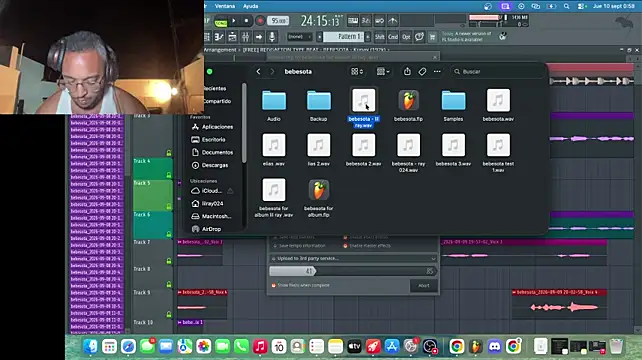Open the microphone recording icon in toolbar
The height and width of the screenshot is (360, 642).
click(272, 37)
